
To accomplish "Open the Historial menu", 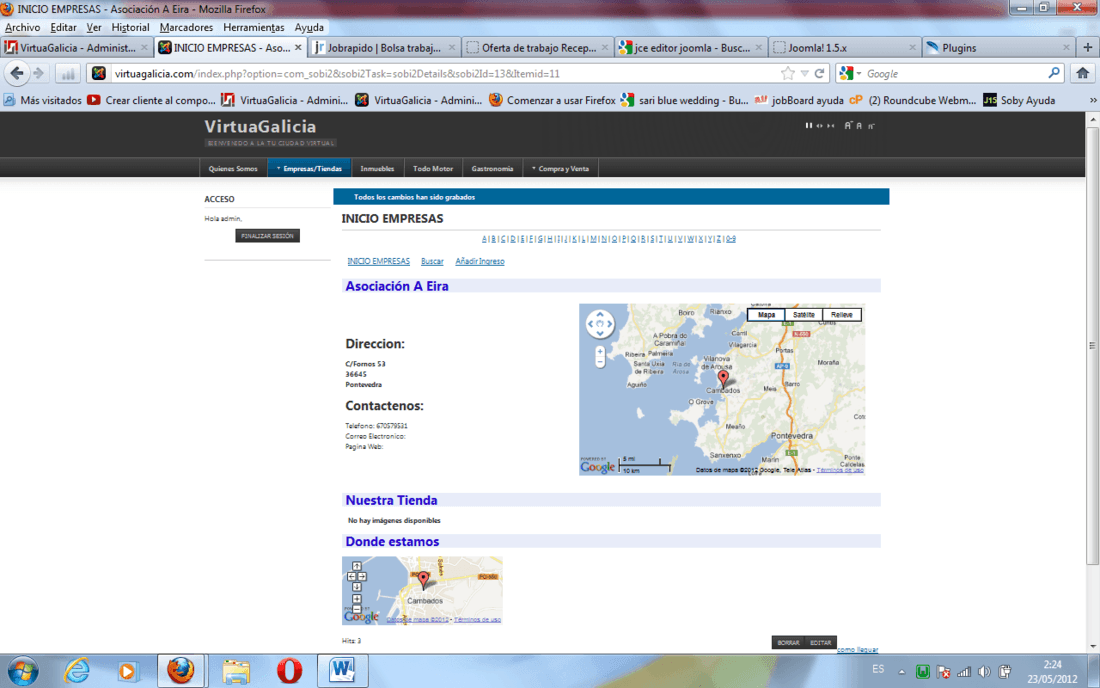I will 130,27.
